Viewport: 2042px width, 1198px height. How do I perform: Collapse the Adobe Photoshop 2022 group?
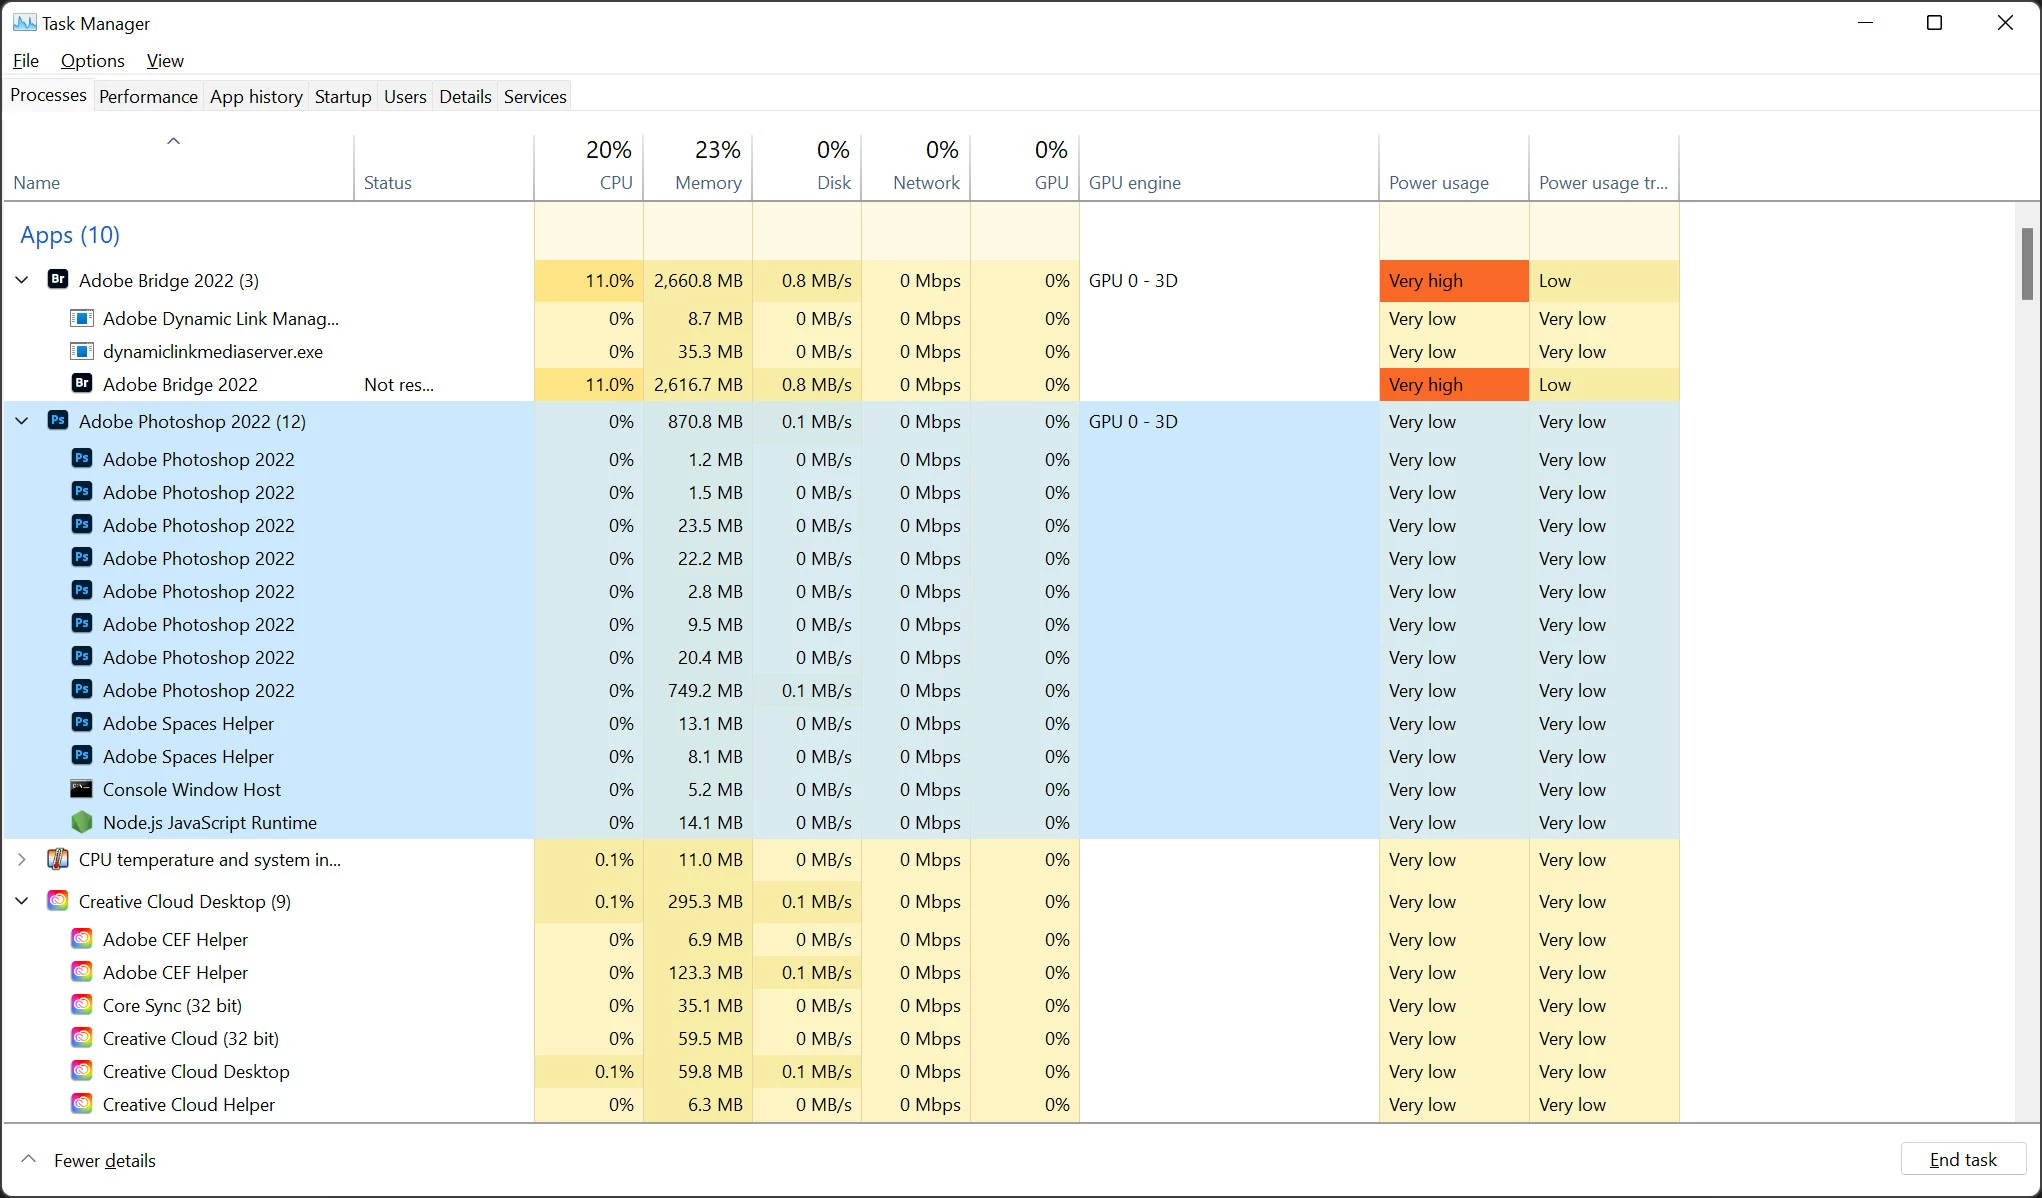point(22,421)
